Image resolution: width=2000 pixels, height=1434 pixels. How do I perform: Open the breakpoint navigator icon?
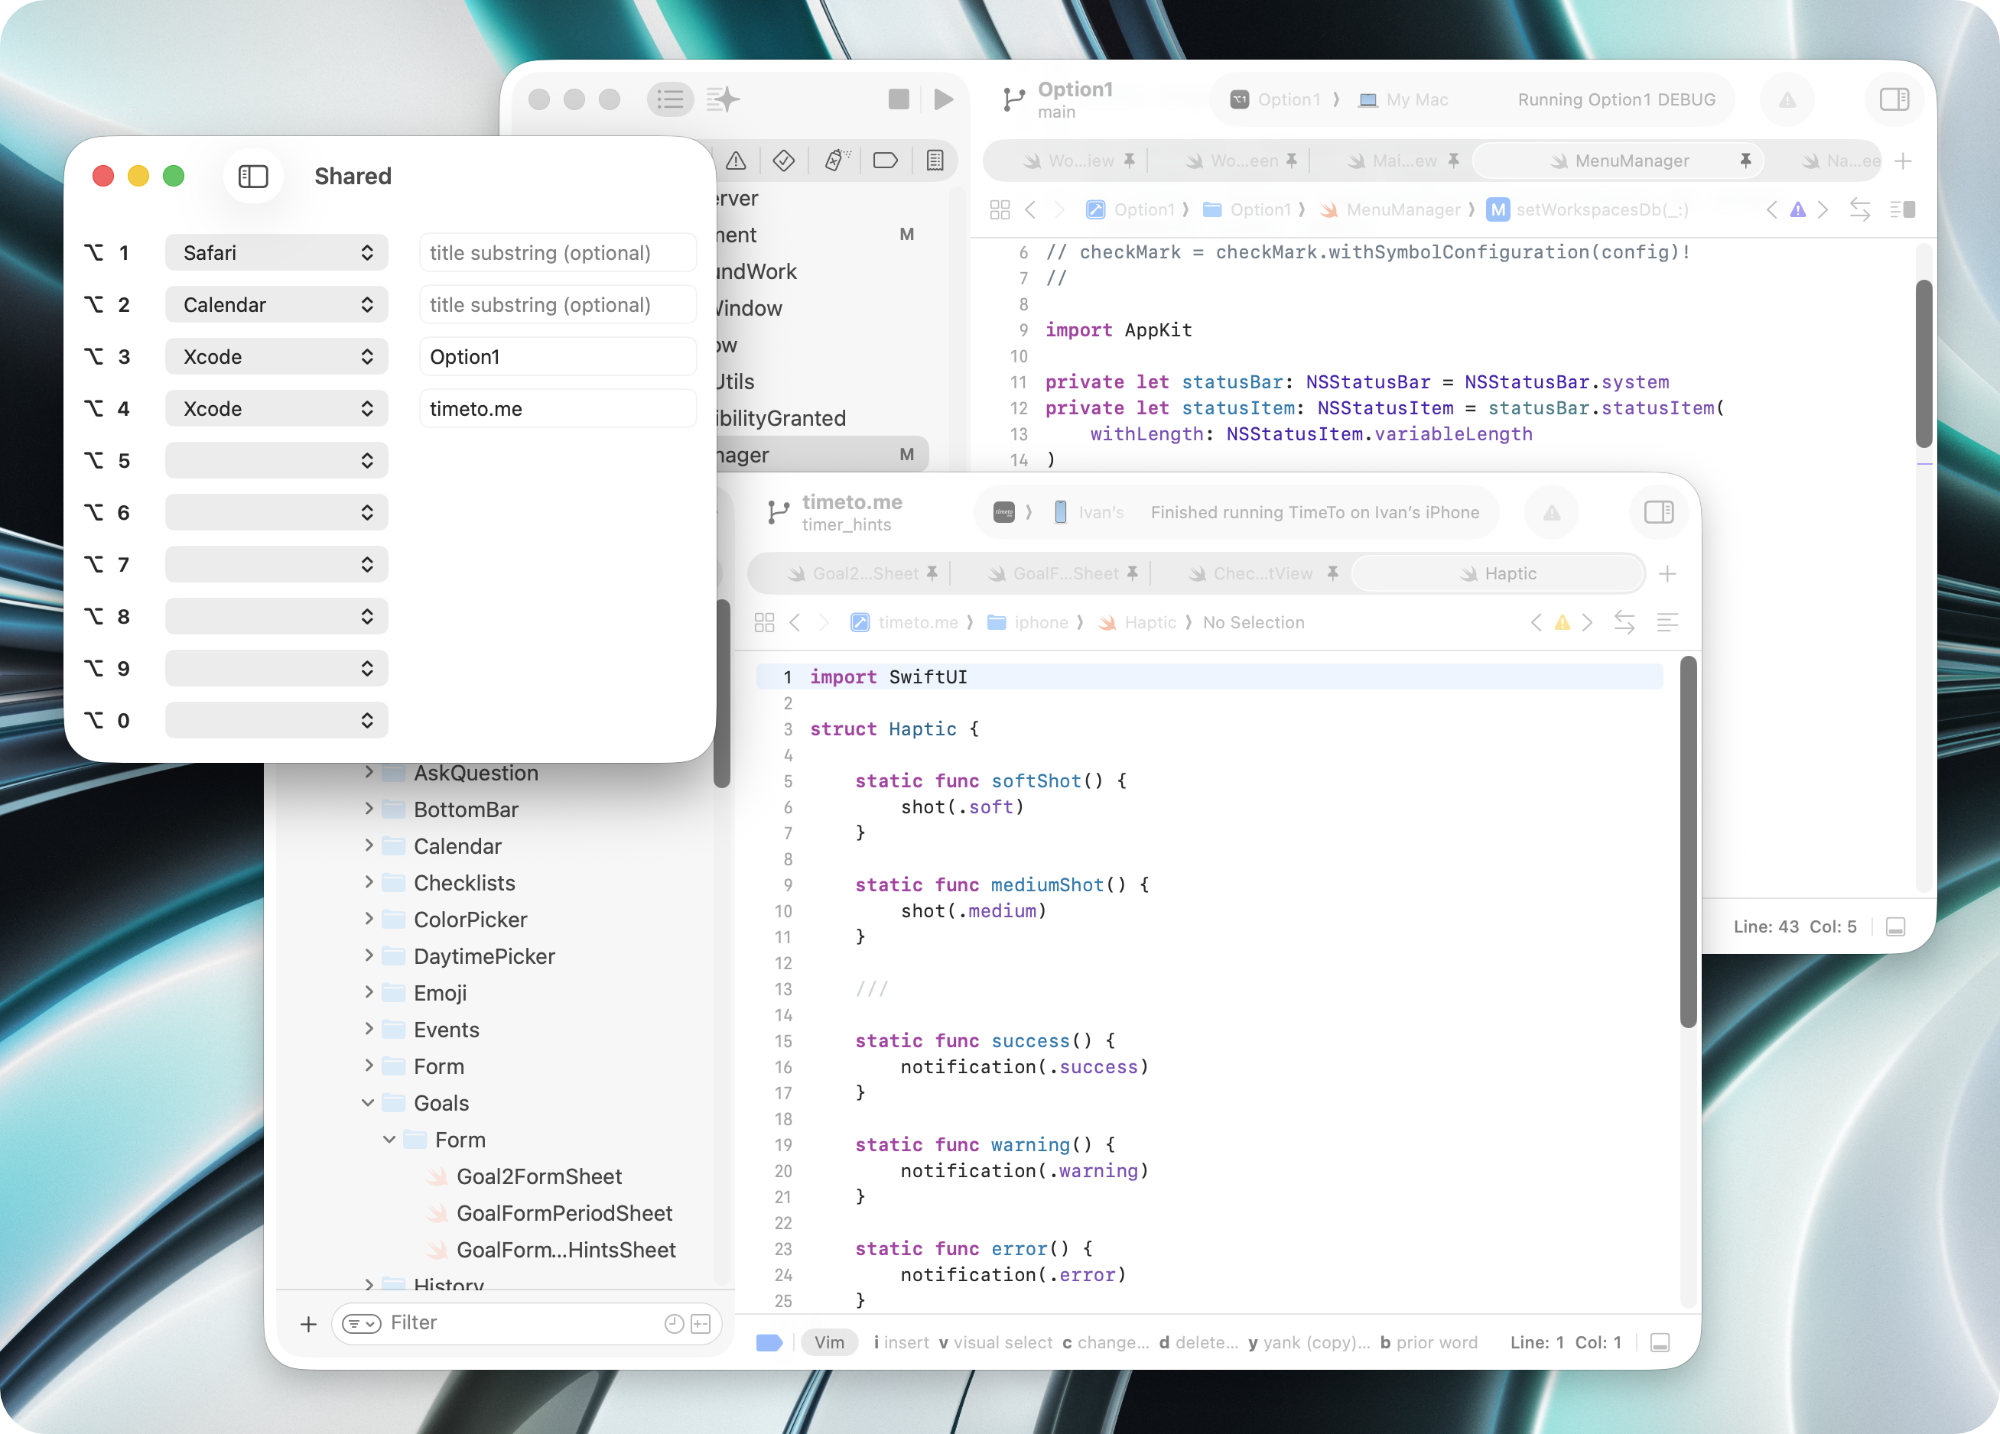pyautogui.click(x=885, y=161)
